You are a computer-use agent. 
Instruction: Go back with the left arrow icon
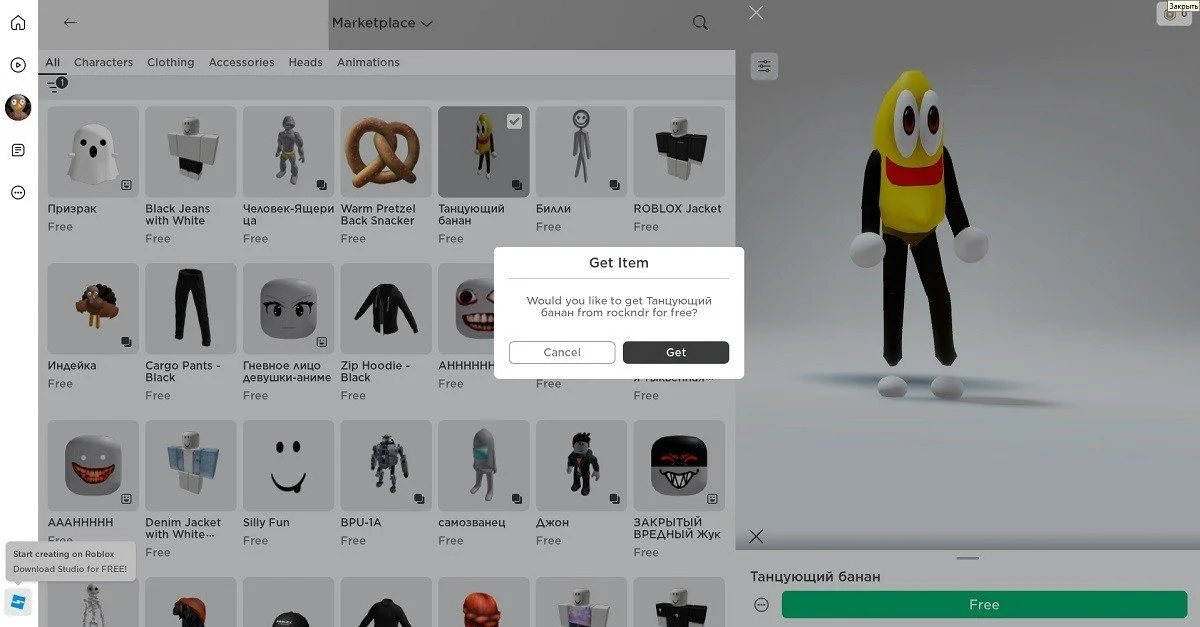click(70, 22)
